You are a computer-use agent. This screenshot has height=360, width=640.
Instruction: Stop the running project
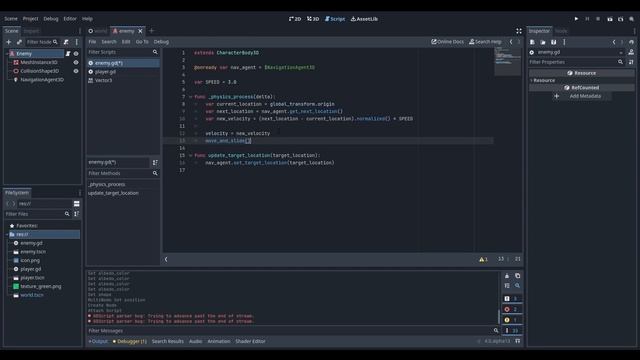[x=598, y=19]
